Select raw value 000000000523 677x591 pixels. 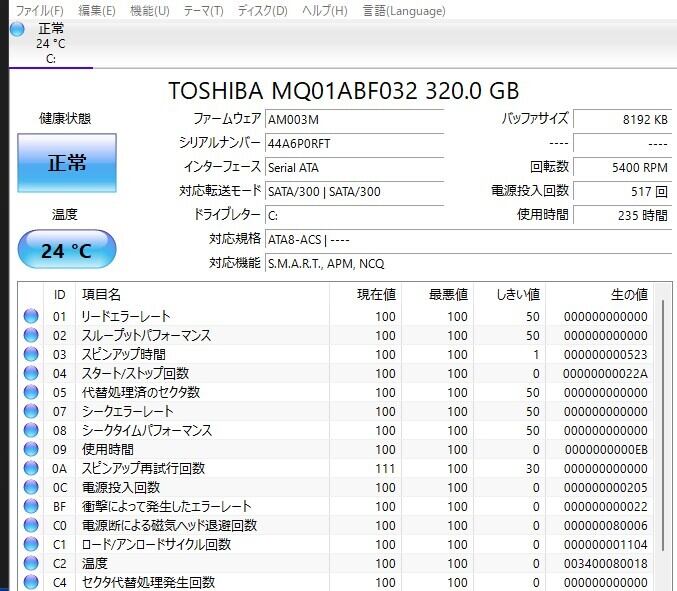click(x=605, y=354)
